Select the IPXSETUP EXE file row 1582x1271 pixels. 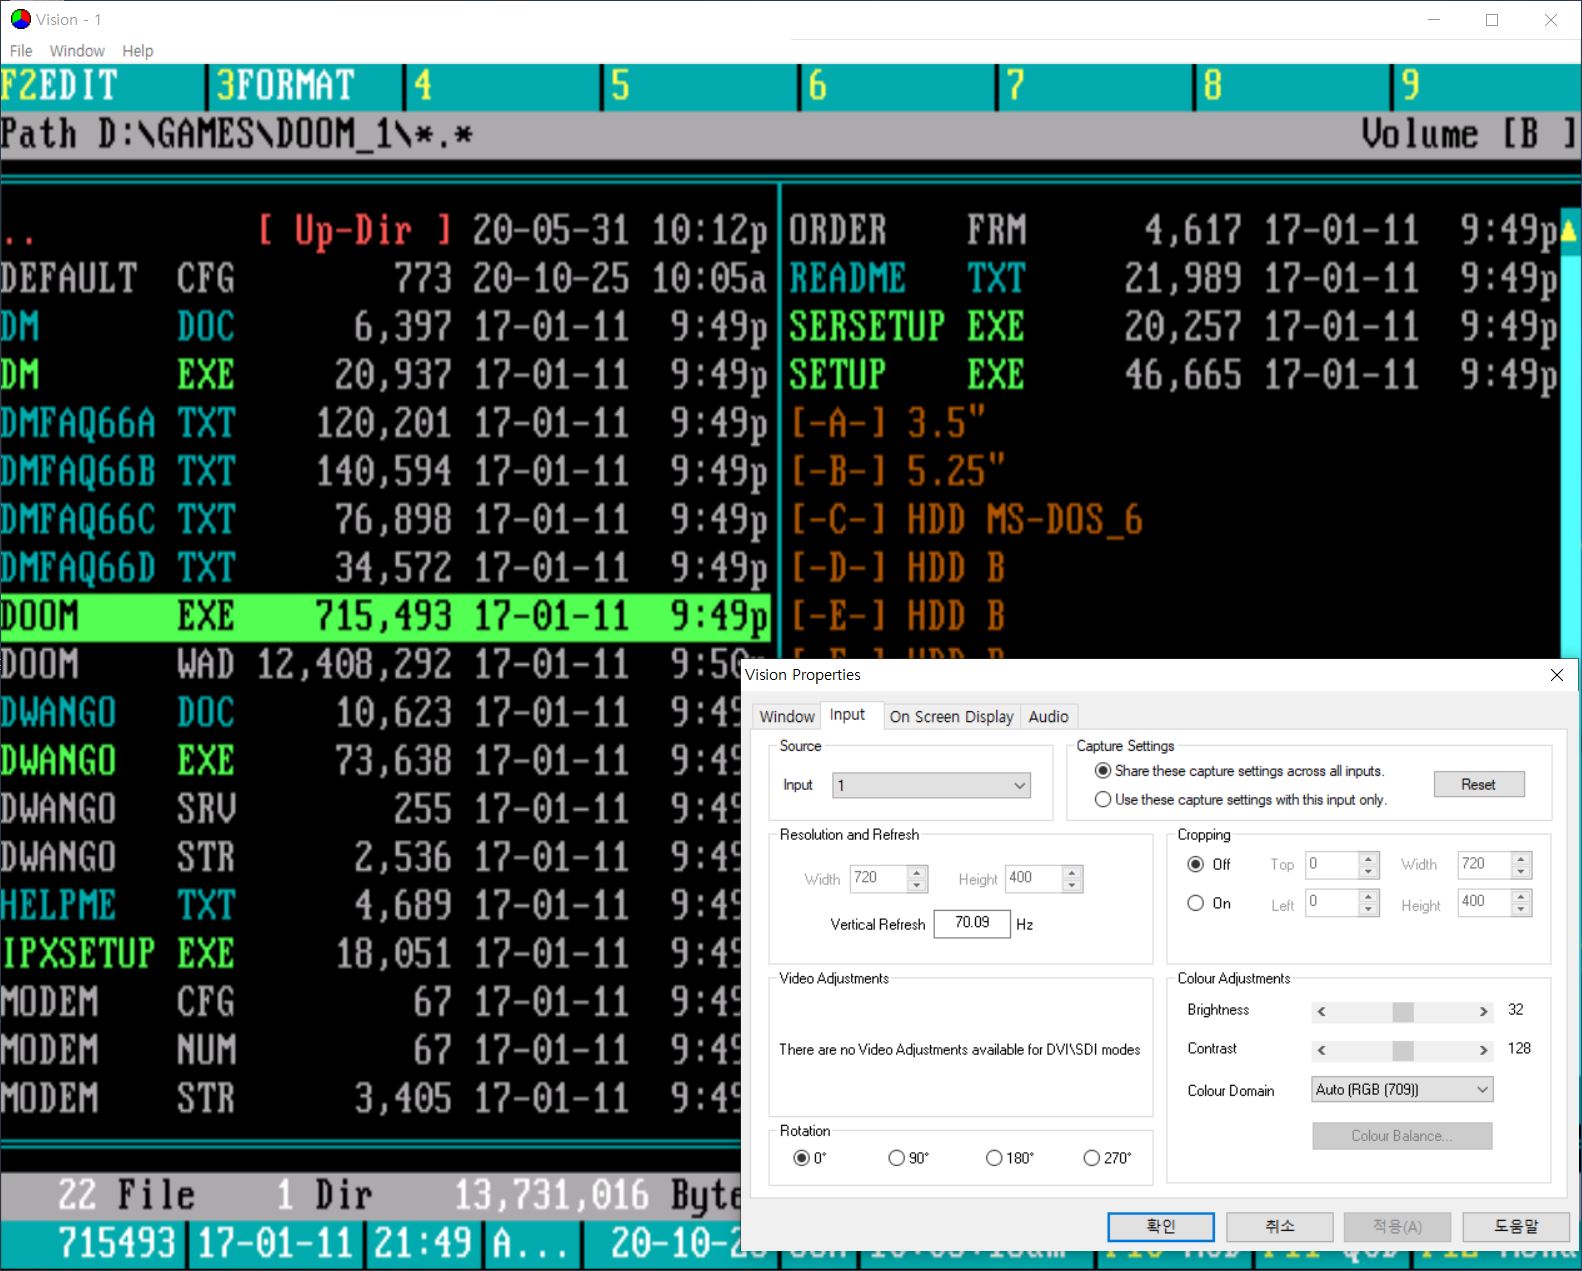[372, 954]
